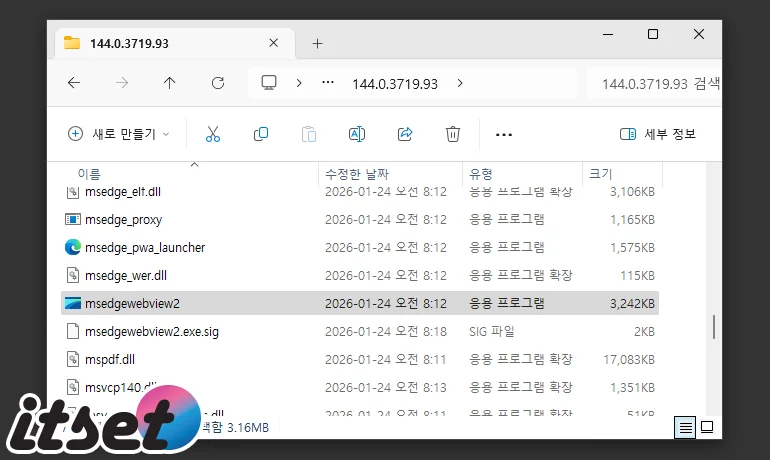The width and height of the screenshot is (770, 460).
Task: Click the msedge_wer.dll file icon
Action: tap(73, 275)
